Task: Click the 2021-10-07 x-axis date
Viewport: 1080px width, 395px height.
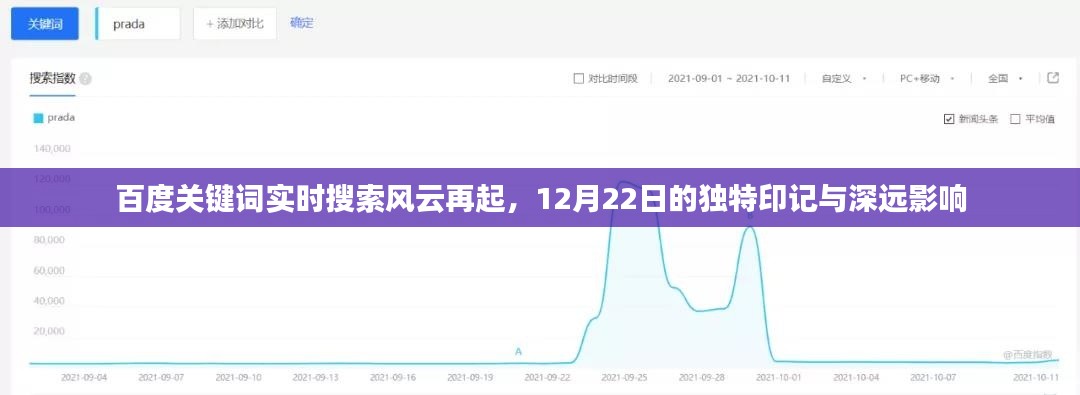Action: [933, 378]
